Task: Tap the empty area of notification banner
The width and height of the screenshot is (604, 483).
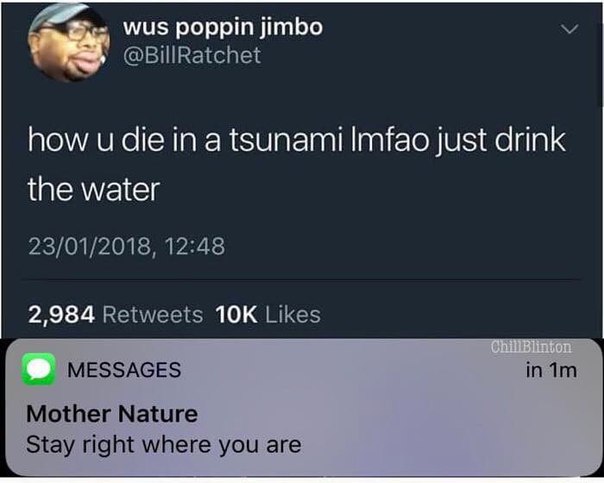Action: 443,424
